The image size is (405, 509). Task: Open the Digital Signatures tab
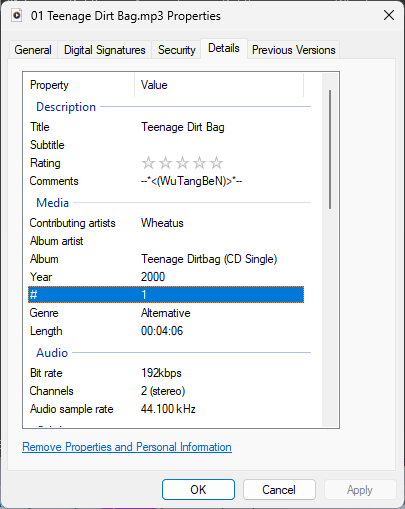pos(105,50)
